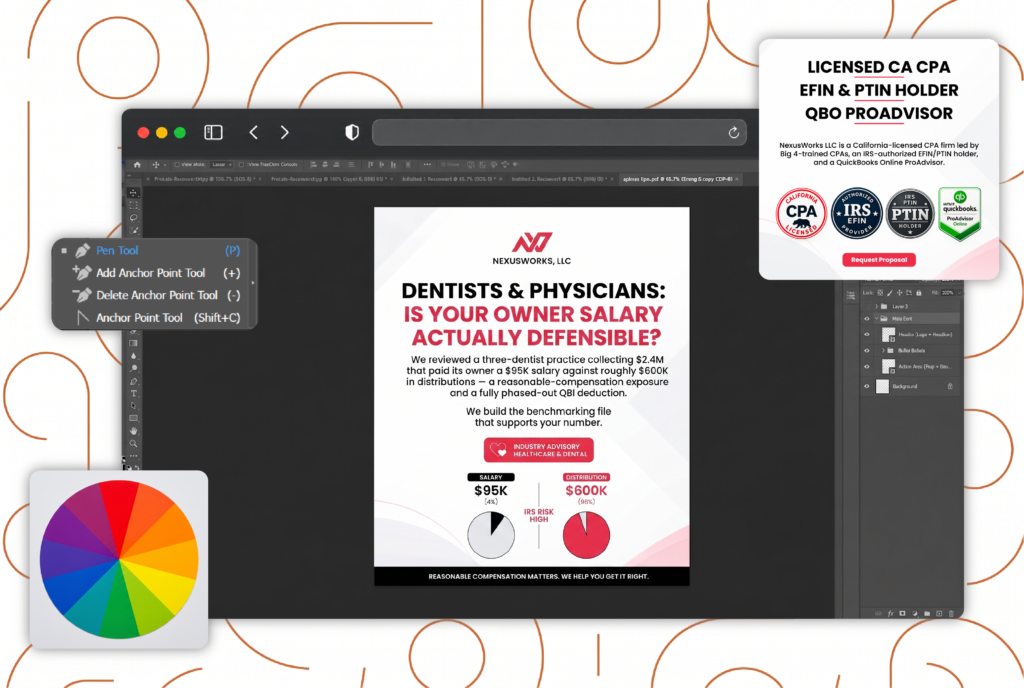Open more options ellipsis in options bar
This screenshot has height=688, width=1024.
427,164
